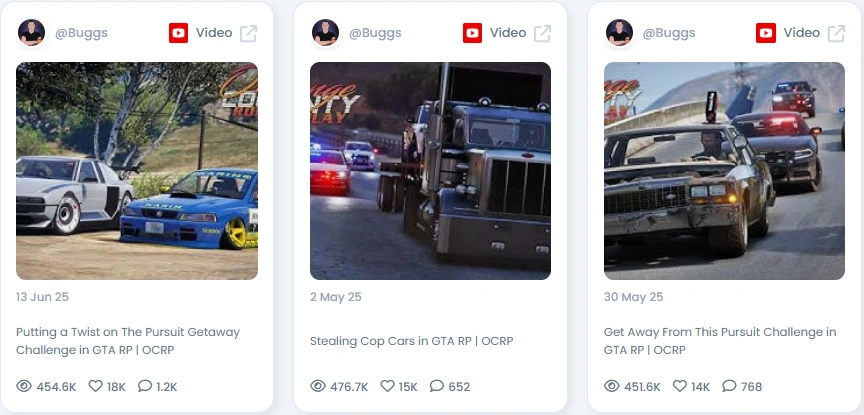Screen dimensions: 864x415
Task: Open thumbnail with semi truck and police cars
Action: pos(430,171)
